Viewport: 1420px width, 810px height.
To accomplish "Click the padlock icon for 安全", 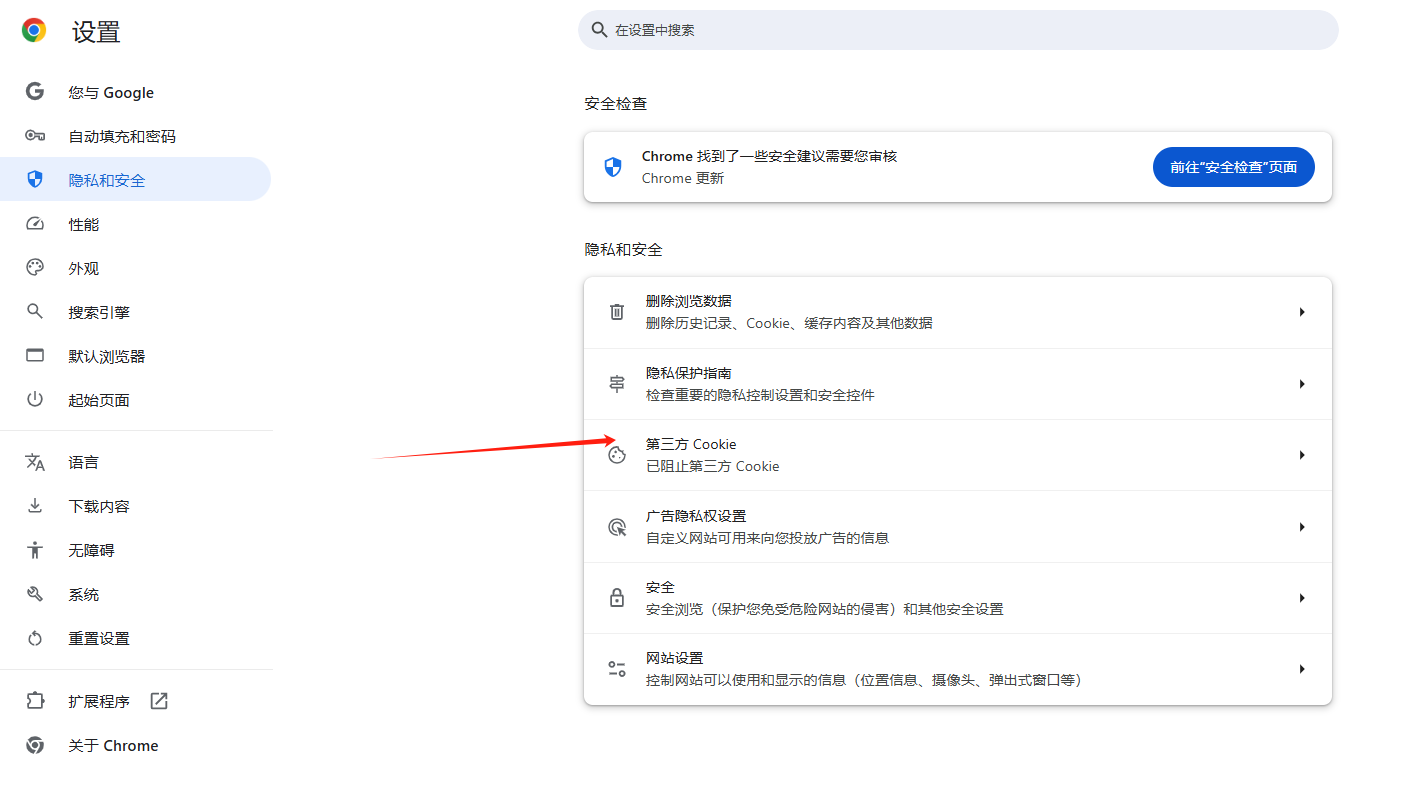I will click(617, 598).
